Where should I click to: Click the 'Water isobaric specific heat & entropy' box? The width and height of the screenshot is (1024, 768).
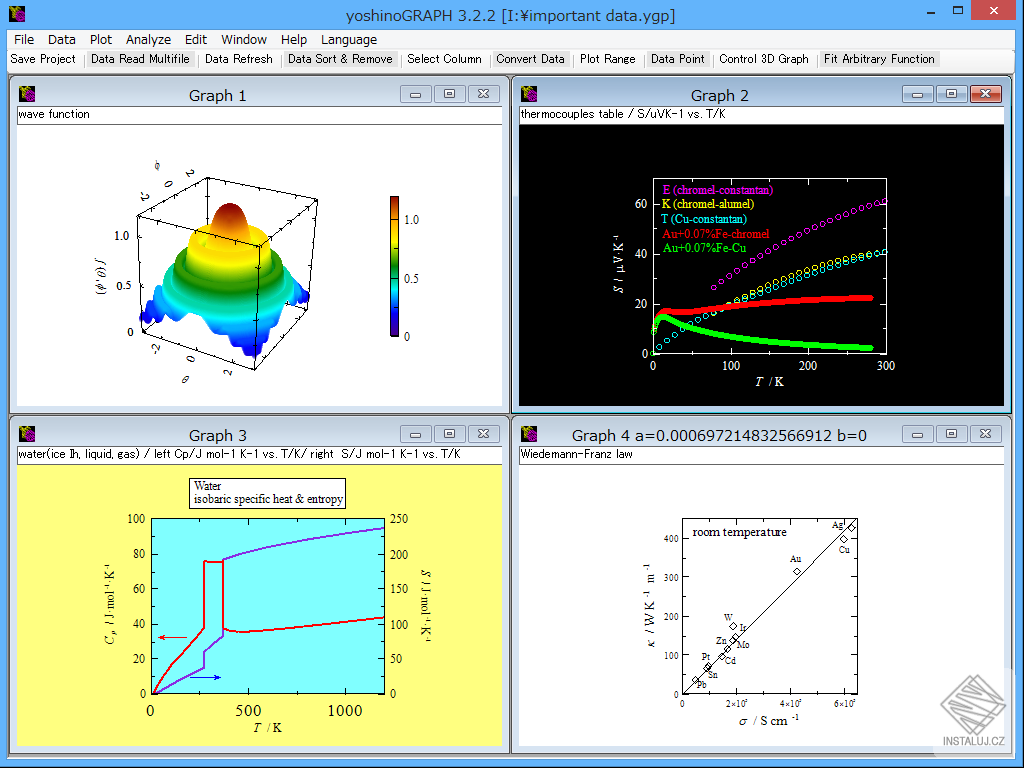click(x=268, y=493)
